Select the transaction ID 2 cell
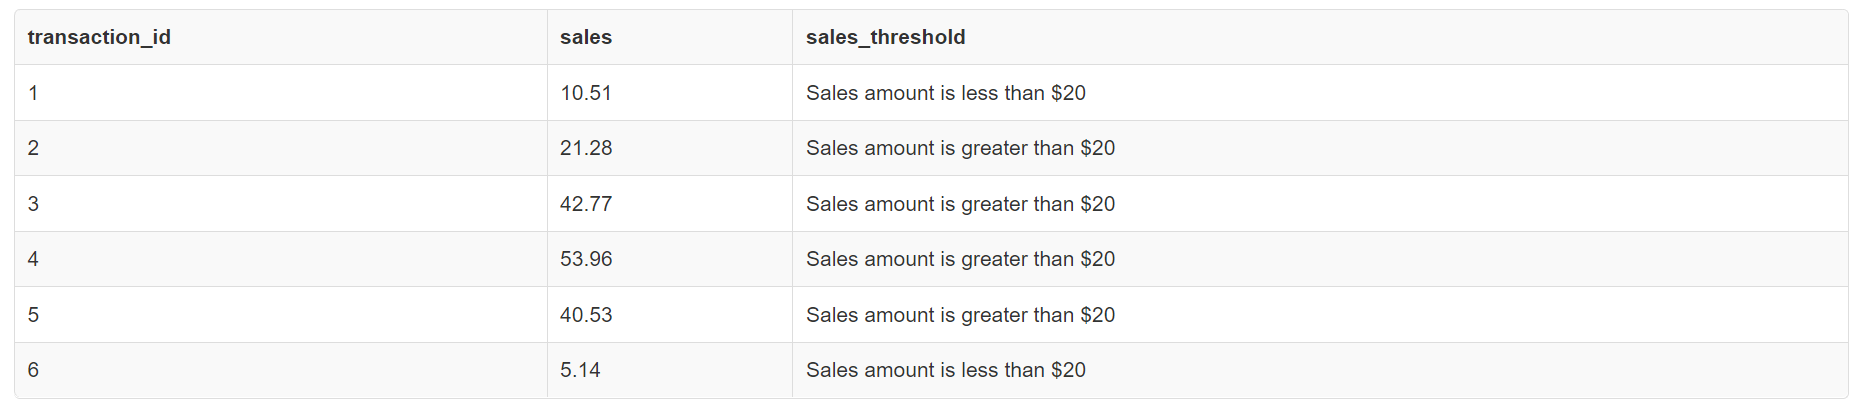Image resolution: width=1861 pixels, height=414 pixels. 33,148
